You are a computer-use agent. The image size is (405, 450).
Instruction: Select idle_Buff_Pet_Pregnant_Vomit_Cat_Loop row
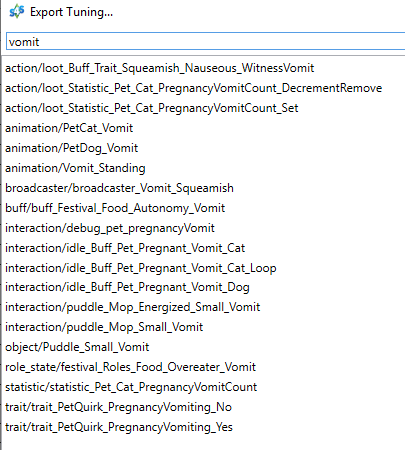coord(141,268)
